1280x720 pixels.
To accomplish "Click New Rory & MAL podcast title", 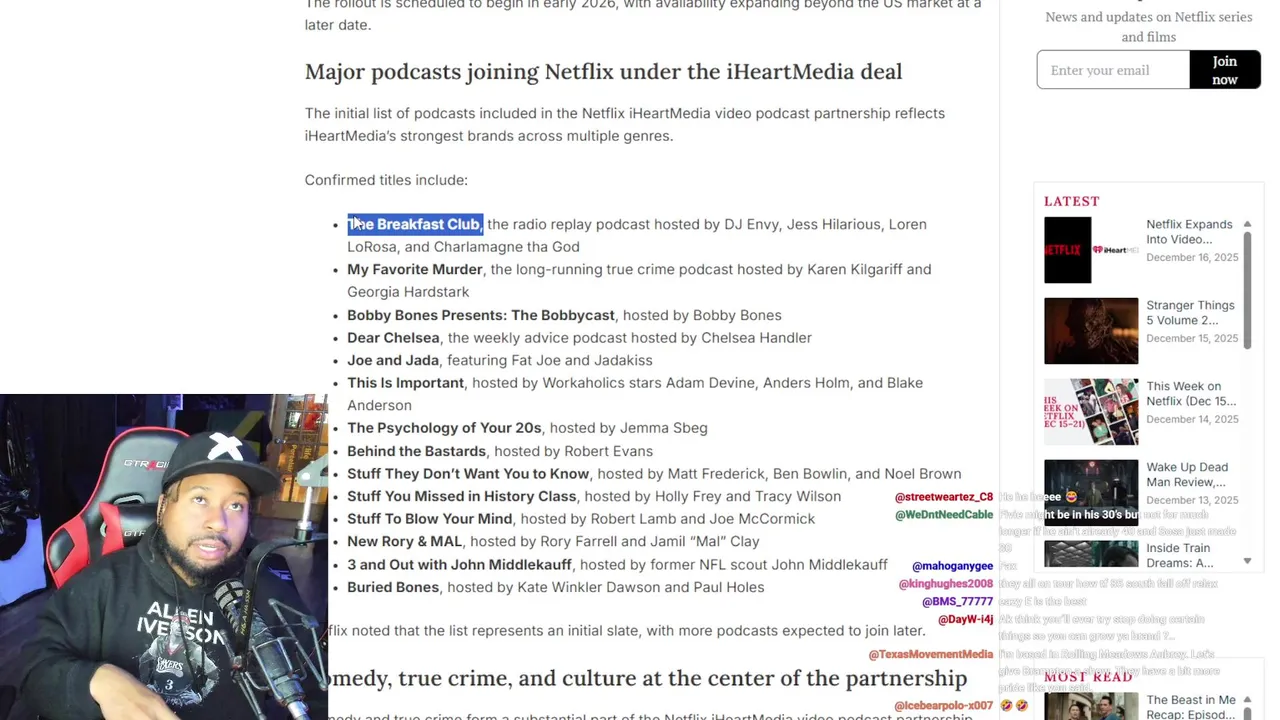I will click(405, 541).
